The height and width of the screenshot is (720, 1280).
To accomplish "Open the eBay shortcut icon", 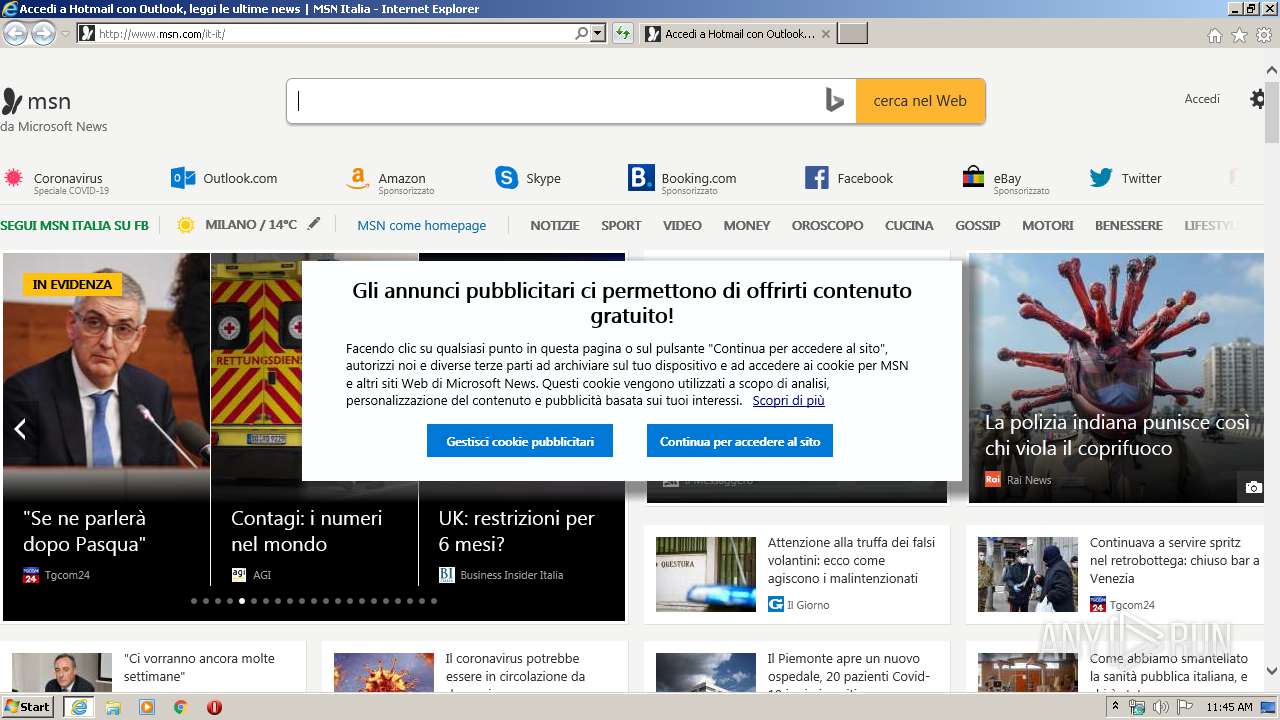I will 973,178.
